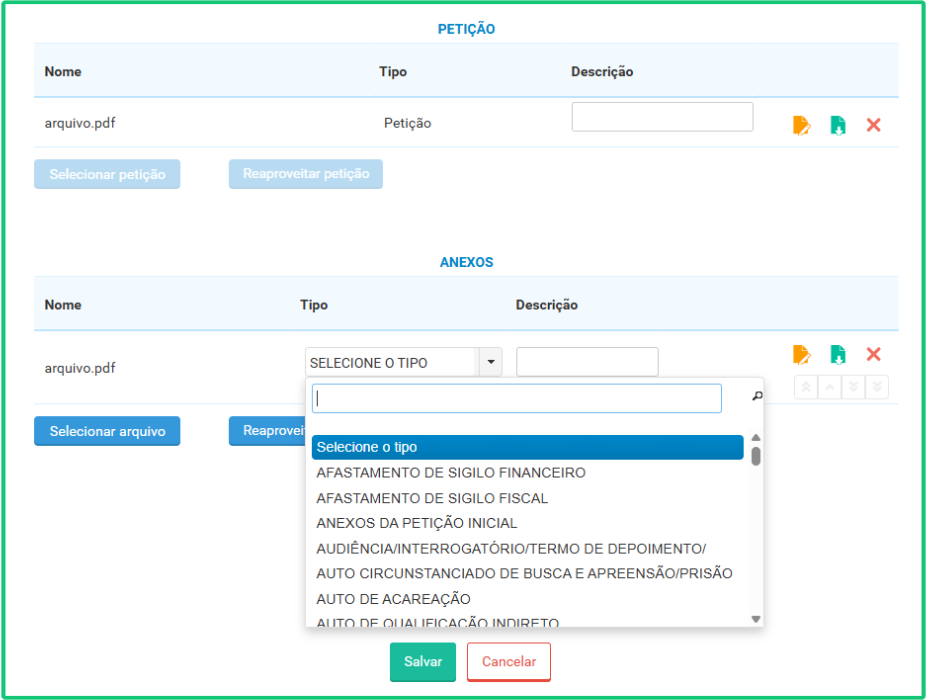The image size is (927, 700).
Task: Click the magnifier icon in type search
Action: click(x=757, y=396)
